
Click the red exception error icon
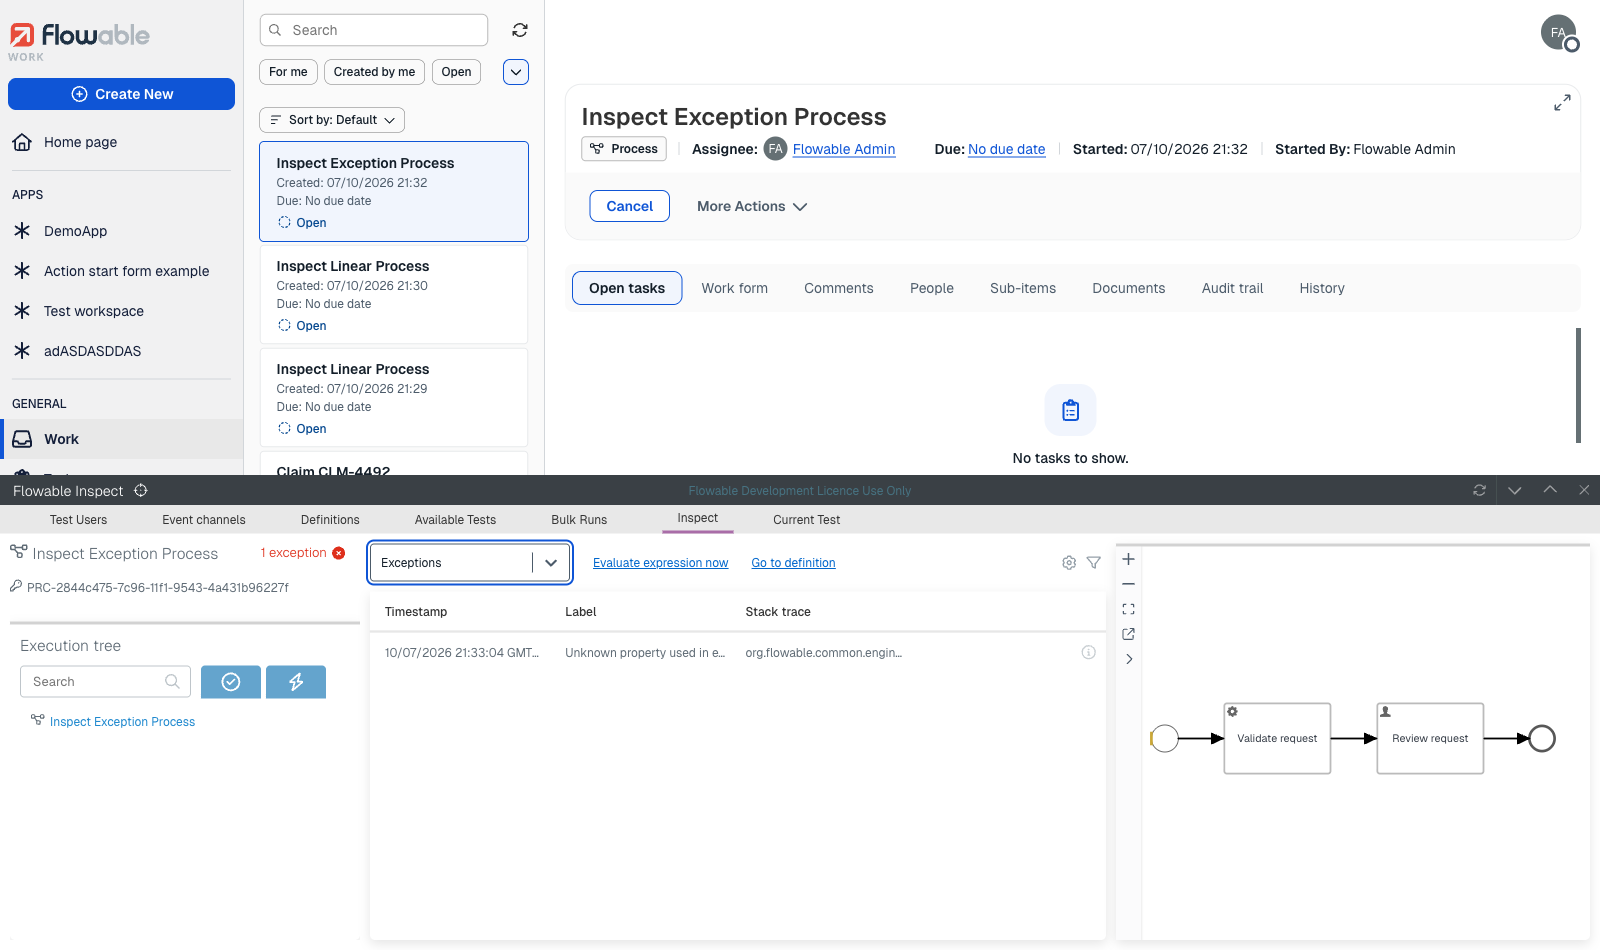pyautogui.click(x=339, y=553)
